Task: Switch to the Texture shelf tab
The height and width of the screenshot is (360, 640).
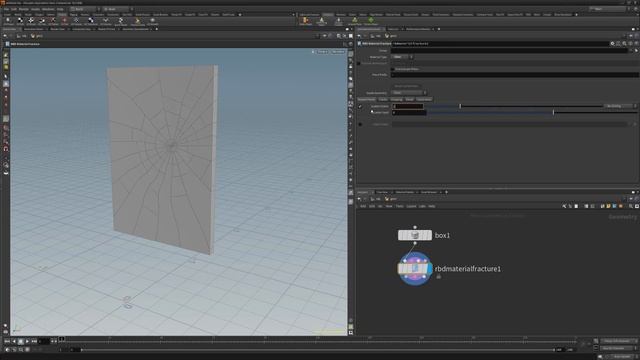Action: pyautogui.click(x=62, y=14)
